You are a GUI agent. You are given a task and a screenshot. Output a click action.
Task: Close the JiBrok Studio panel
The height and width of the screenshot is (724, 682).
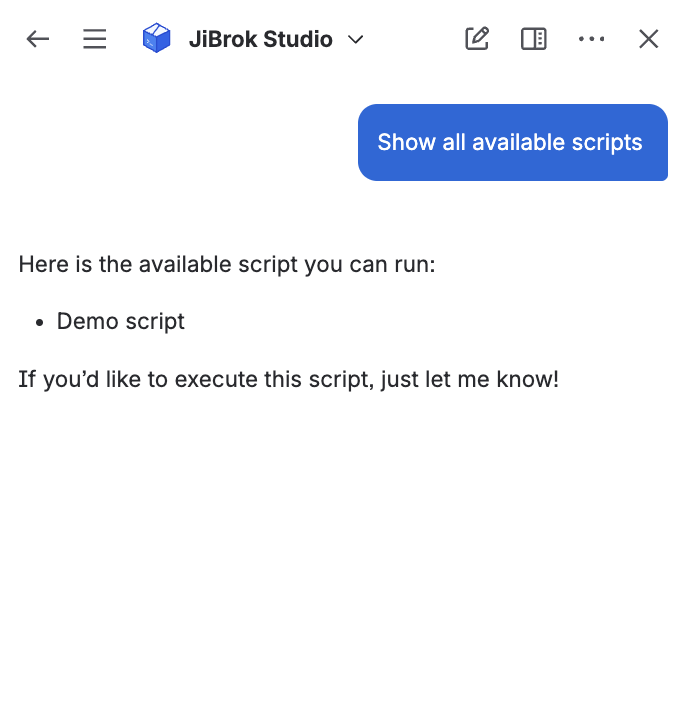pos(649,39)
